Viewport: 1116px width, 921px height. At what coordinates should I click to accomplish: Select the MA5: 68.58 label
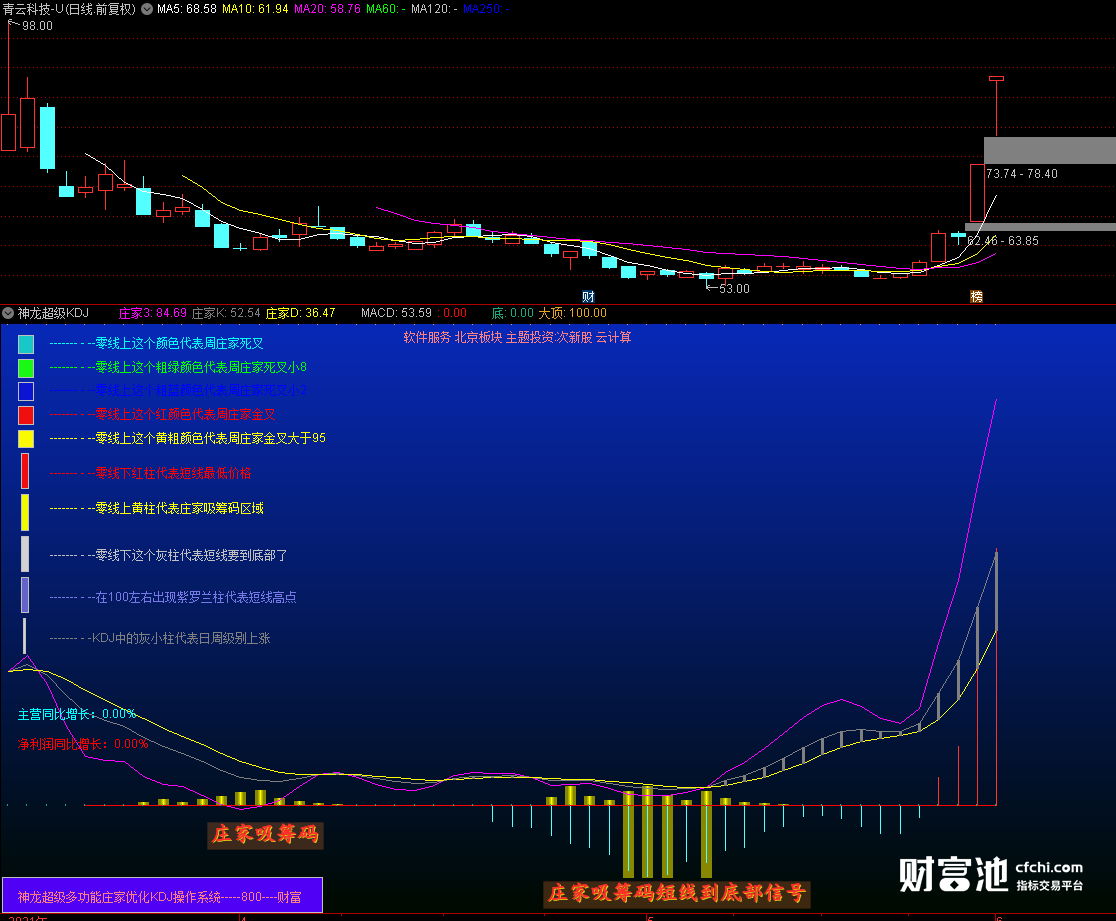point(186,9)
